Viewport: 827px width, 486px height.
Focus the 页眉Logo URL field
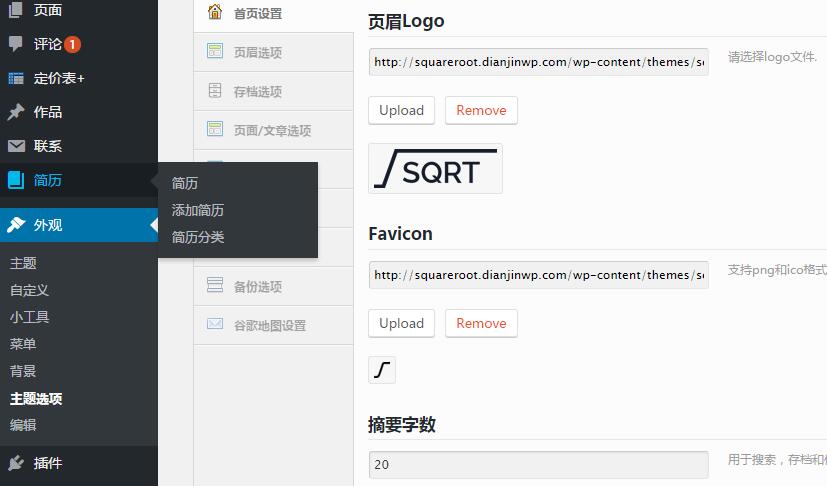[538, 62]
